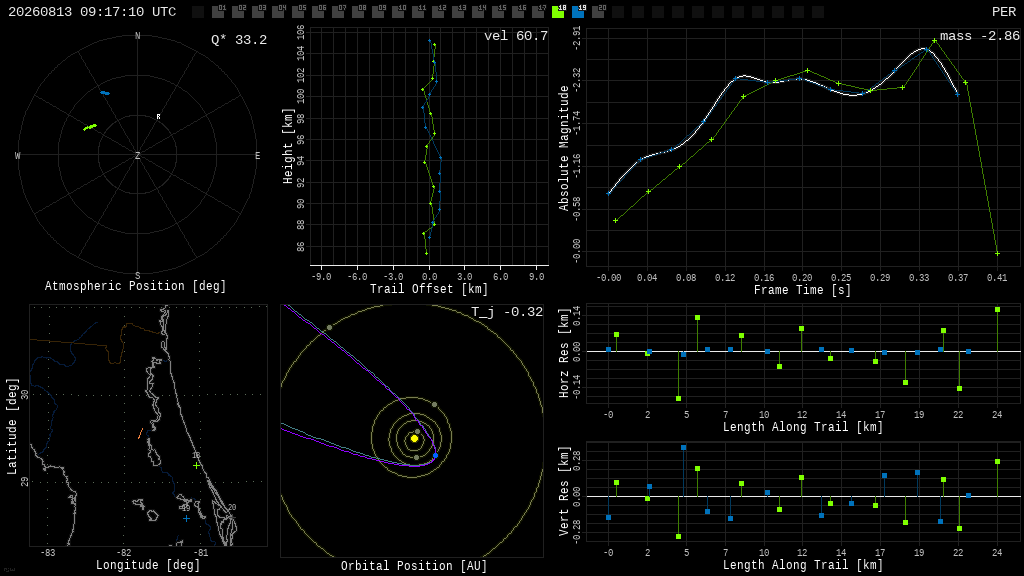
Task: Click the UTC timestamp in the header
Action: pos(92,12)
